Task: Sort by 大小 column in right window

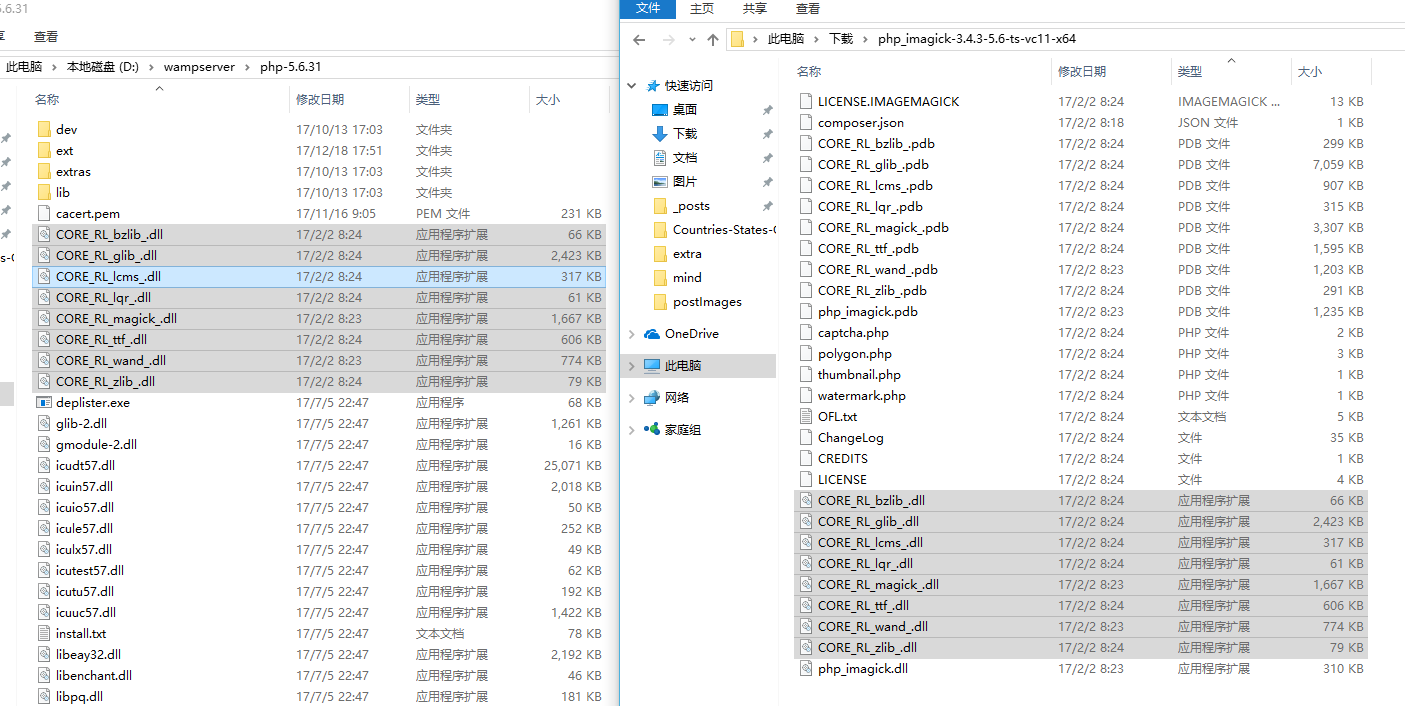Action: 1309,71
